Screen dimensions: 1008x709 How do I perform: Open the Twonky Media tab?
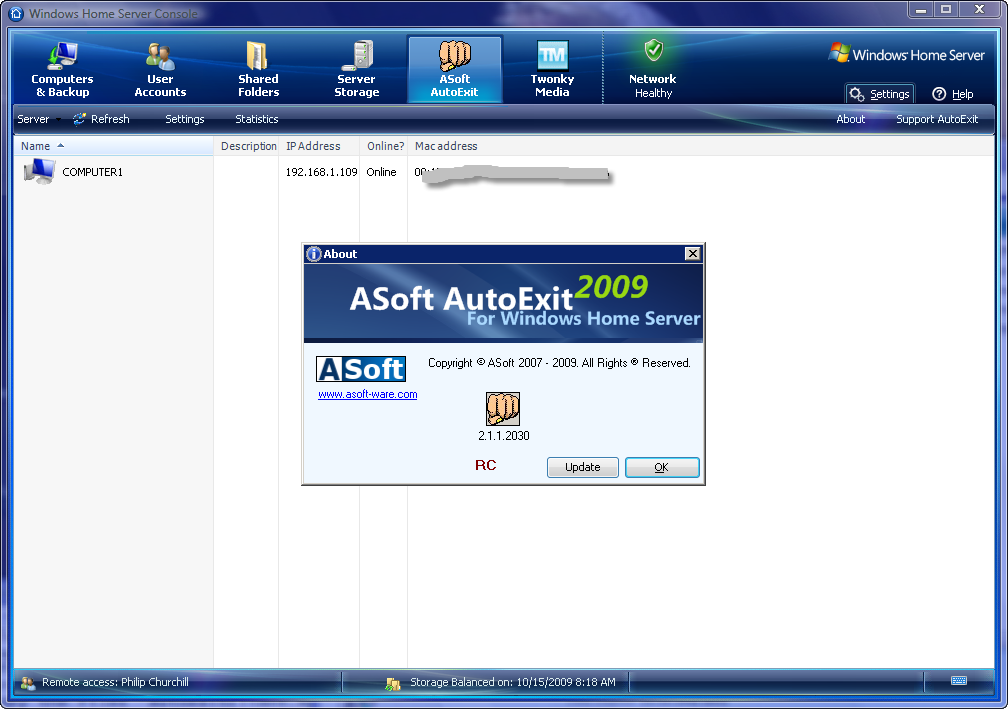[x=552, y=69]
